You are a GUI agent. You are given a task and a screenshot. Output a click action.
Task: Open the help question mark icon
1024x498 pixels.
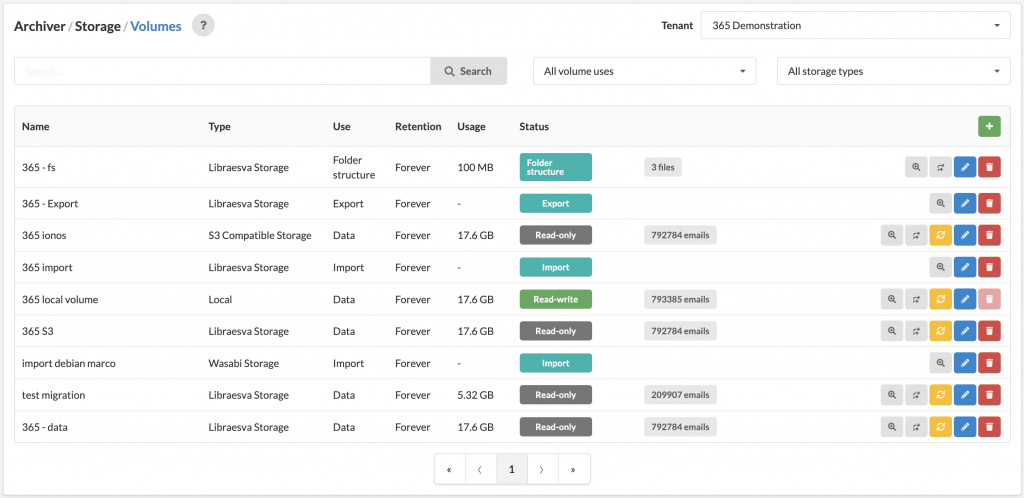(203, 26)
